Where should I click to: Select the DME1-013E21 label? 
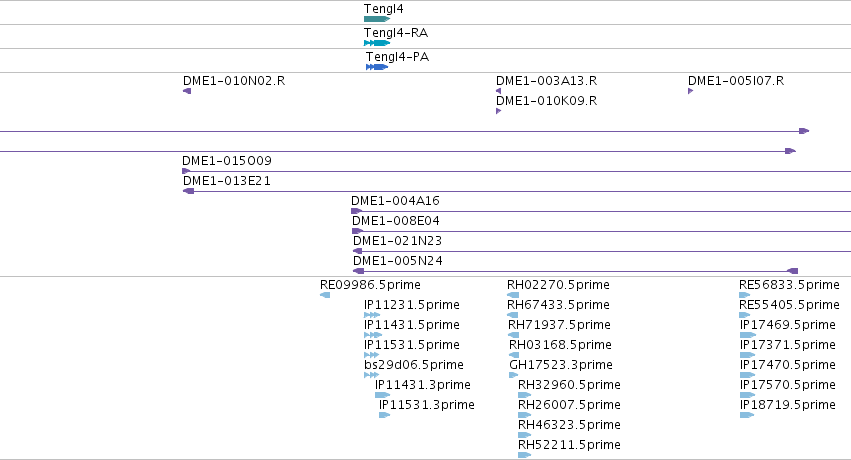pos(227,181)
